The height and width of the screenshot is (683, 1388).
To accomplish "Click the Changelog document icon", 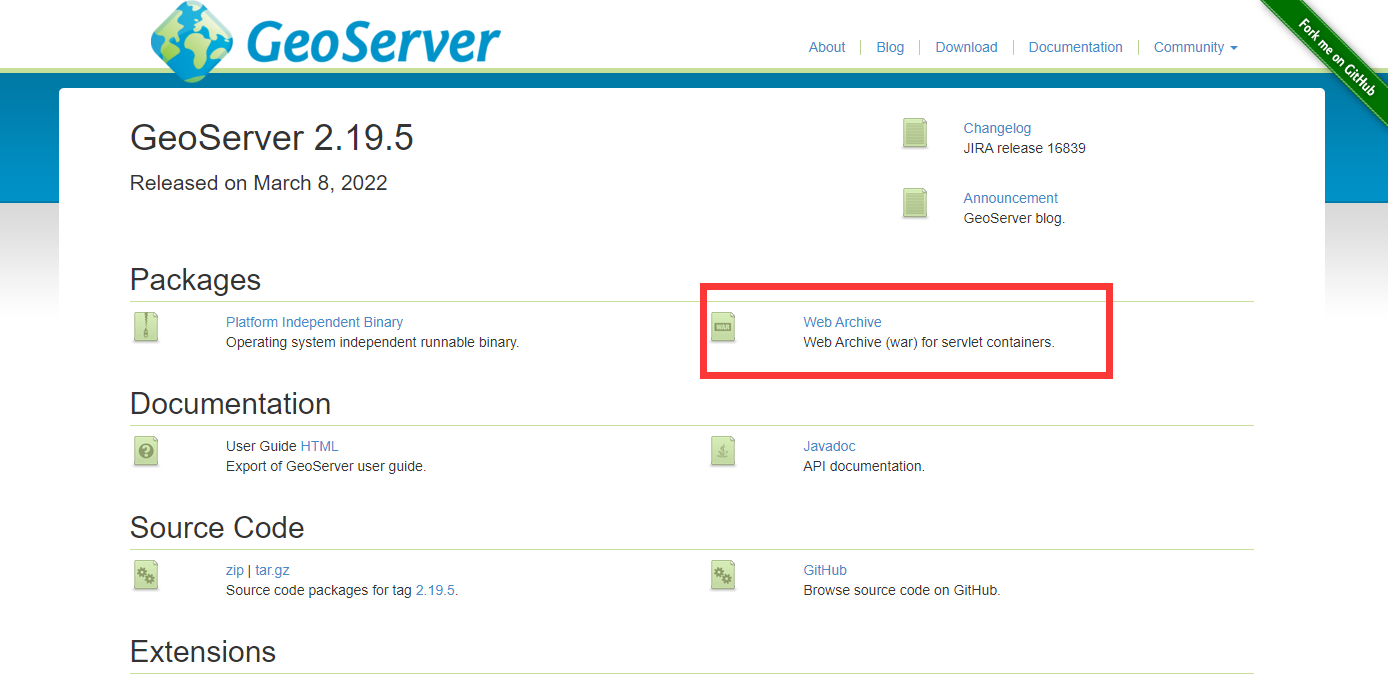I will coord(915,133).
